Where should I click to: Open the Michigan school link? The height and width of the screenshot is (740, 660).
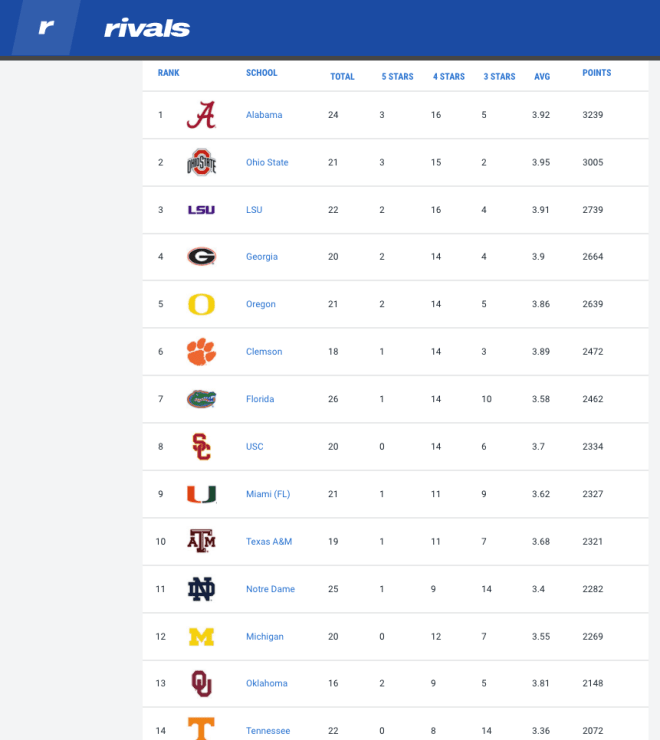pyautogui.click(x=264, y=636)
